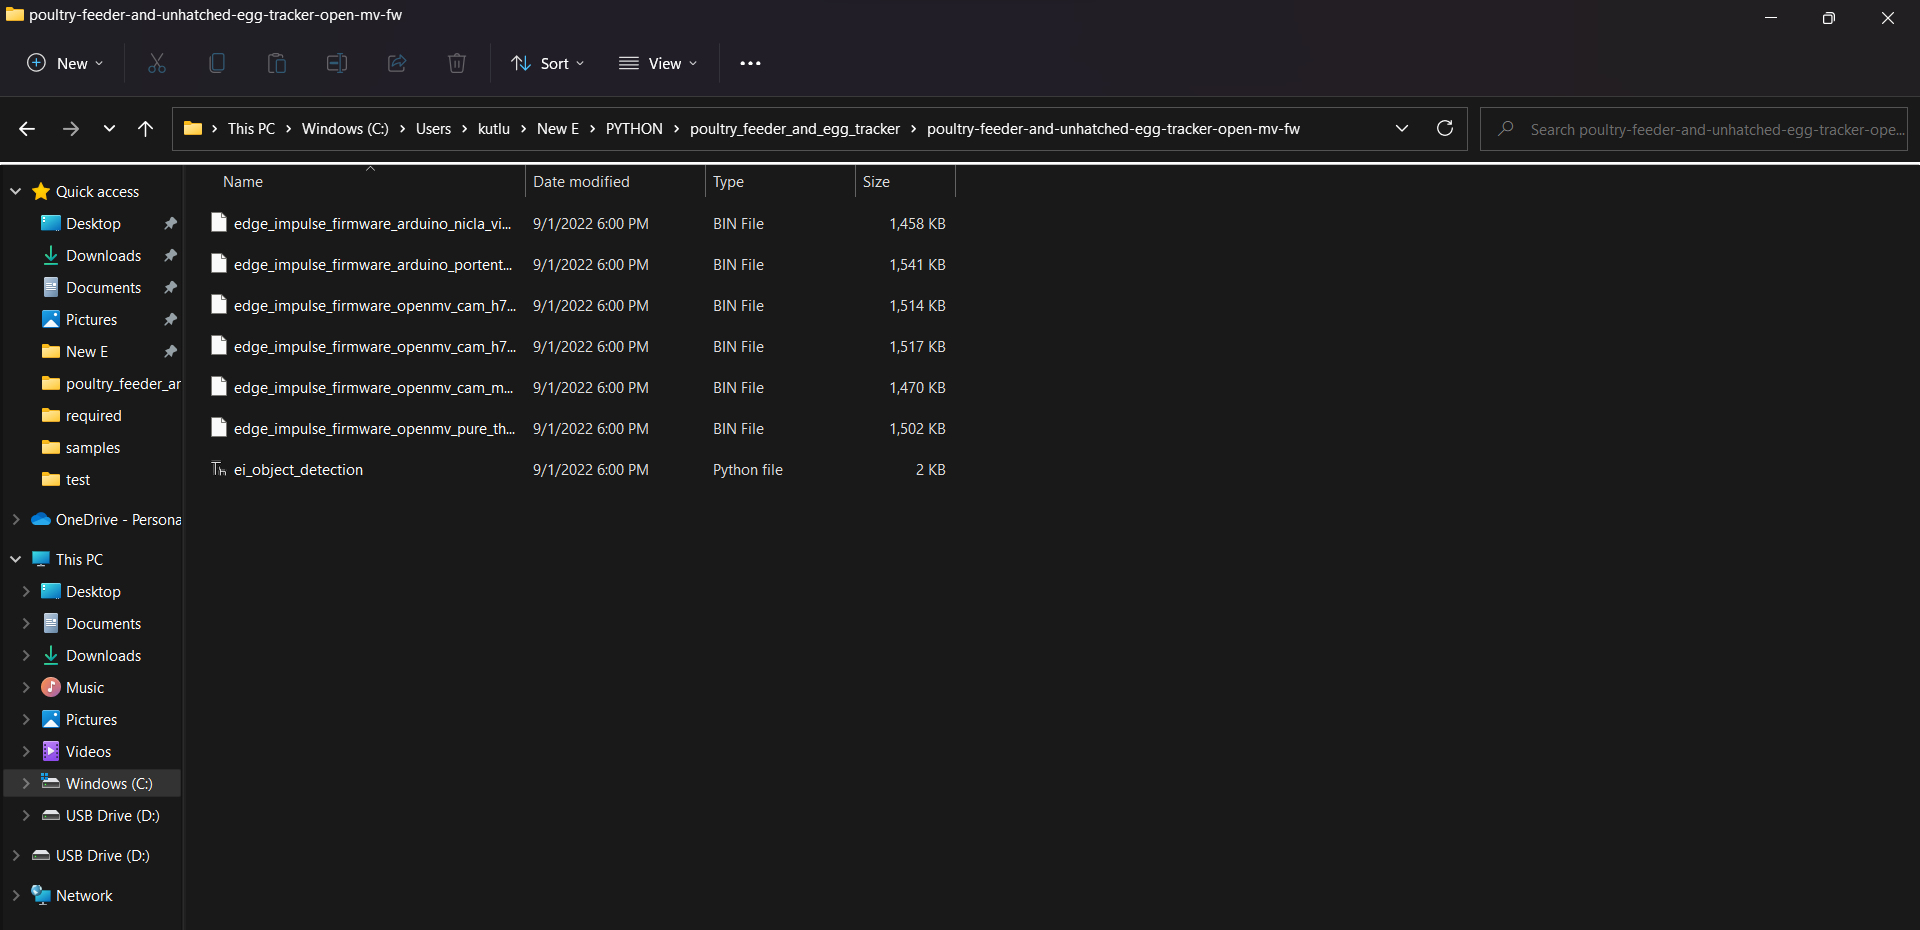The image size is (1920, 930).
Task: Click the Rename icon in toolbar
Action: (337, 63)
